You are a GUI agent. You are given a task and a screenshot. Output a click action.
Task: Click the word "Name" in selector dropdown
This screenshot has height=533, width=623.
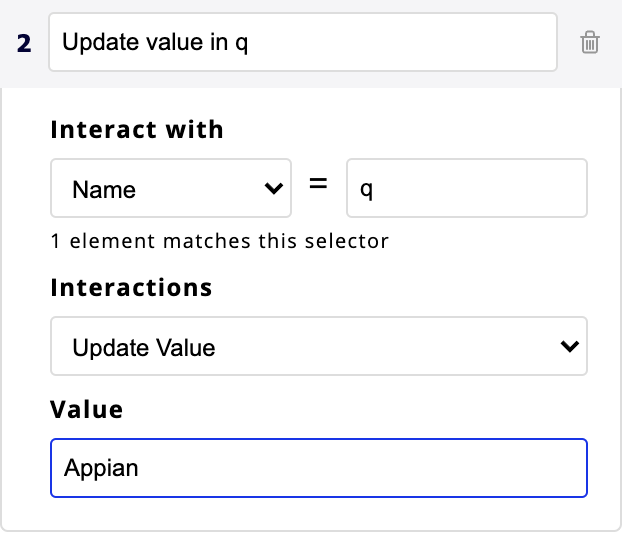[x=104, y=189]
